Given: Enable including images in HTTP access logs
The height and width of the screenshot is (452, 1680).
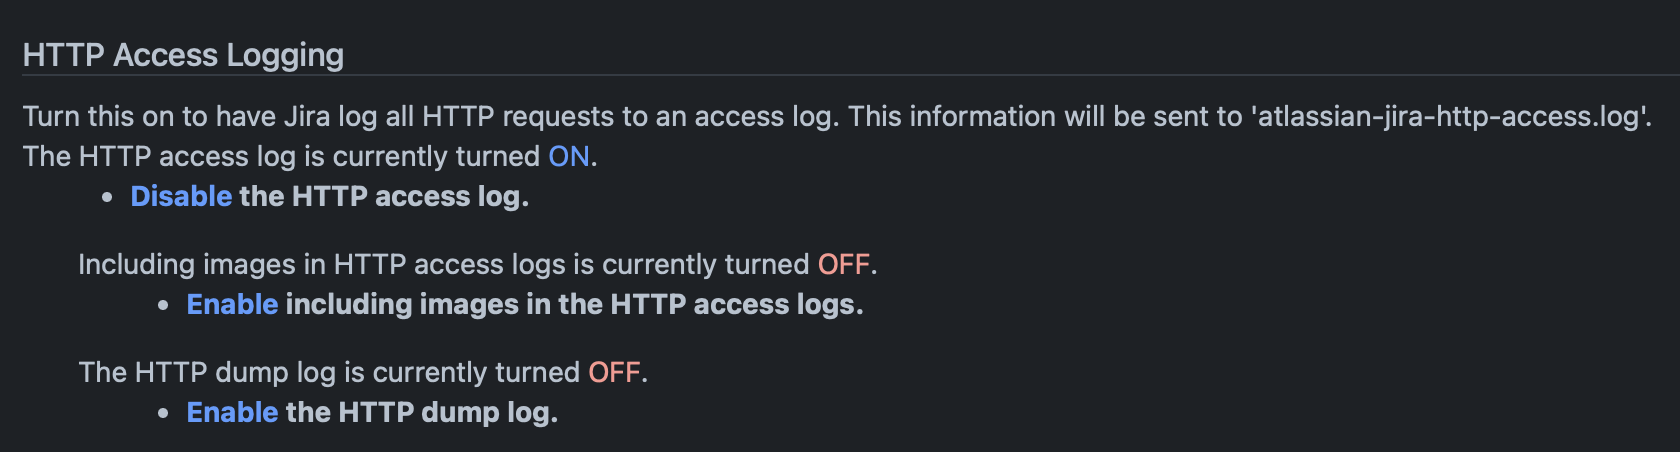Looking at the screenshot, I should [232, 305].
